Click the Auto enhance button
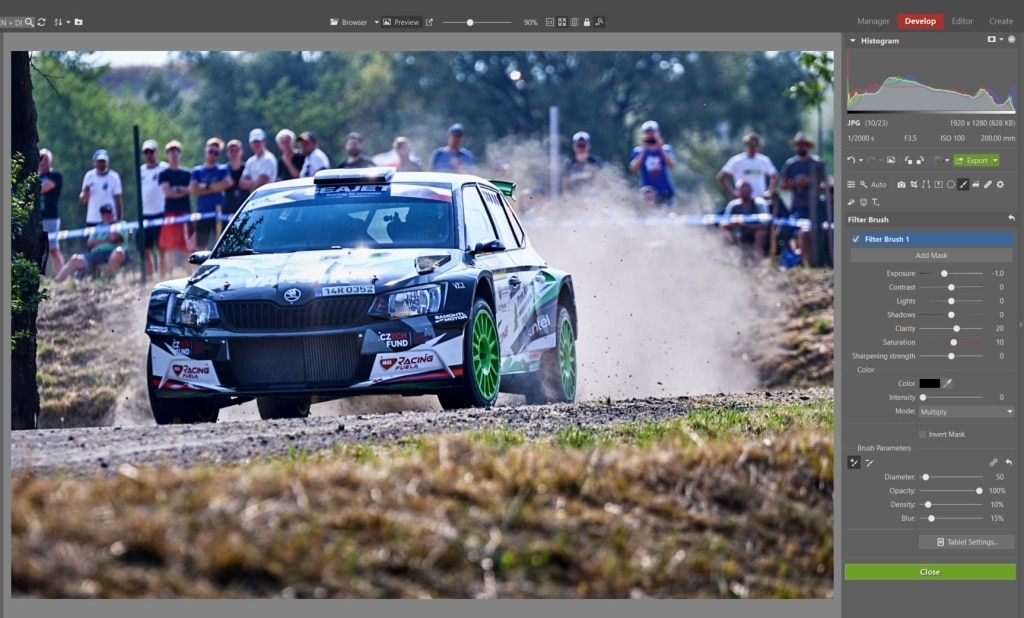The width and height of the screenshot is (1024, 618). tap(873, 185)
